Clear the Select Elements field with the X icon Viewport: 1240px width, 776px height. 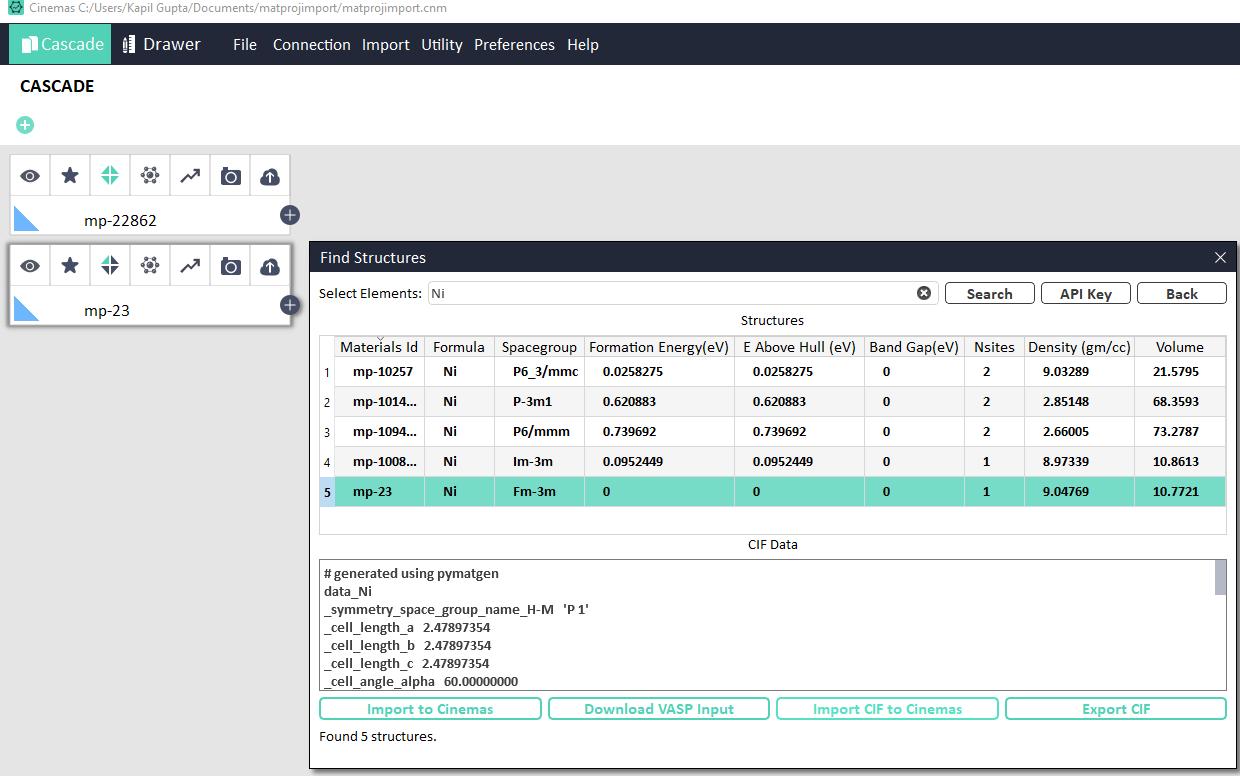924,293
